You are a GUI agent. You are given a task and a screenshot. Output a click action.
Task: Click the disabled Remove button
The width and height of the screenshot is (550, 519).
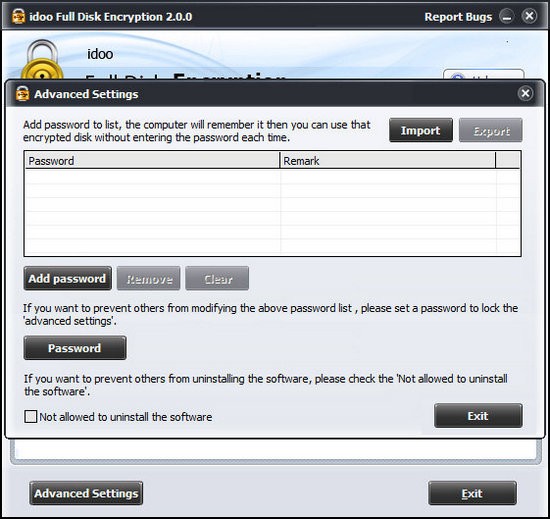point(148,278)
